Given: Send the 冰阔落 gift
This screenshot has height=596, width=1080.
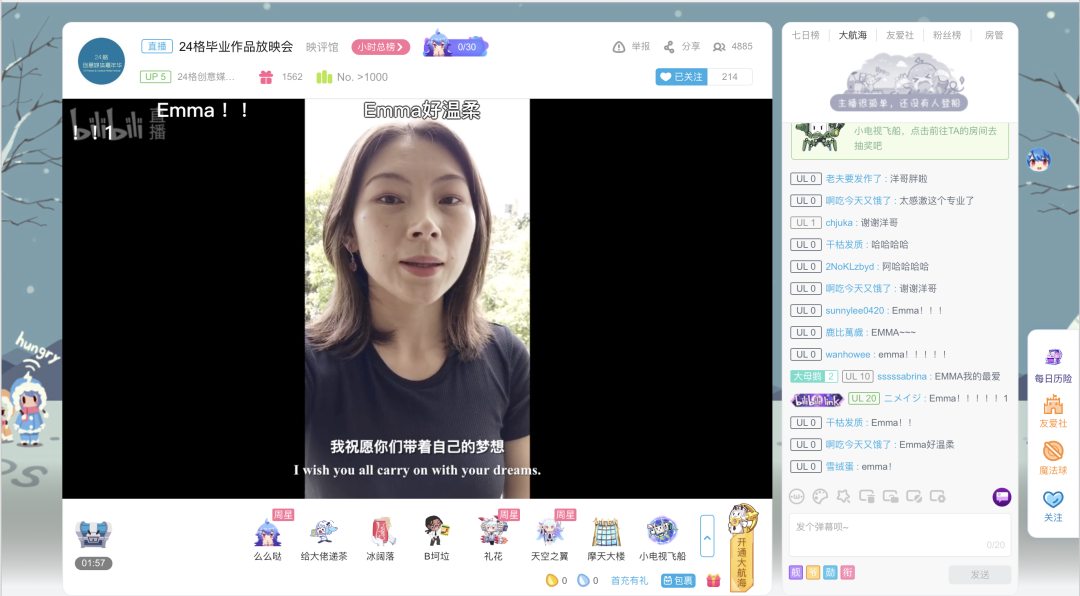Looking at the screenshot, I should coord(380,531).
